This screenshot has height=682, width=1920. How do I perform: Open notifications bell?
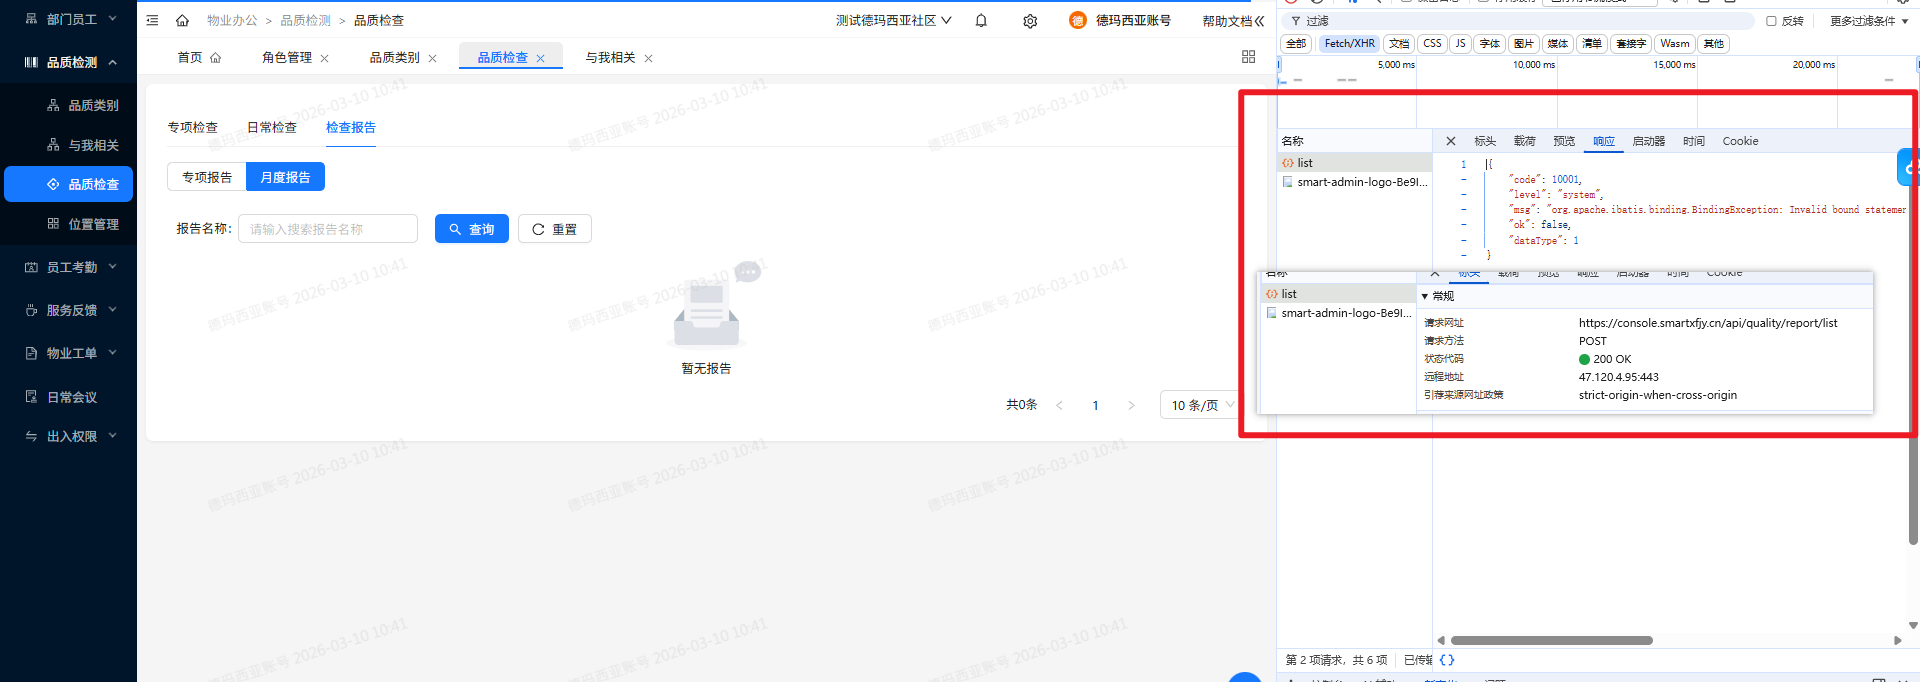coord(981,20)
